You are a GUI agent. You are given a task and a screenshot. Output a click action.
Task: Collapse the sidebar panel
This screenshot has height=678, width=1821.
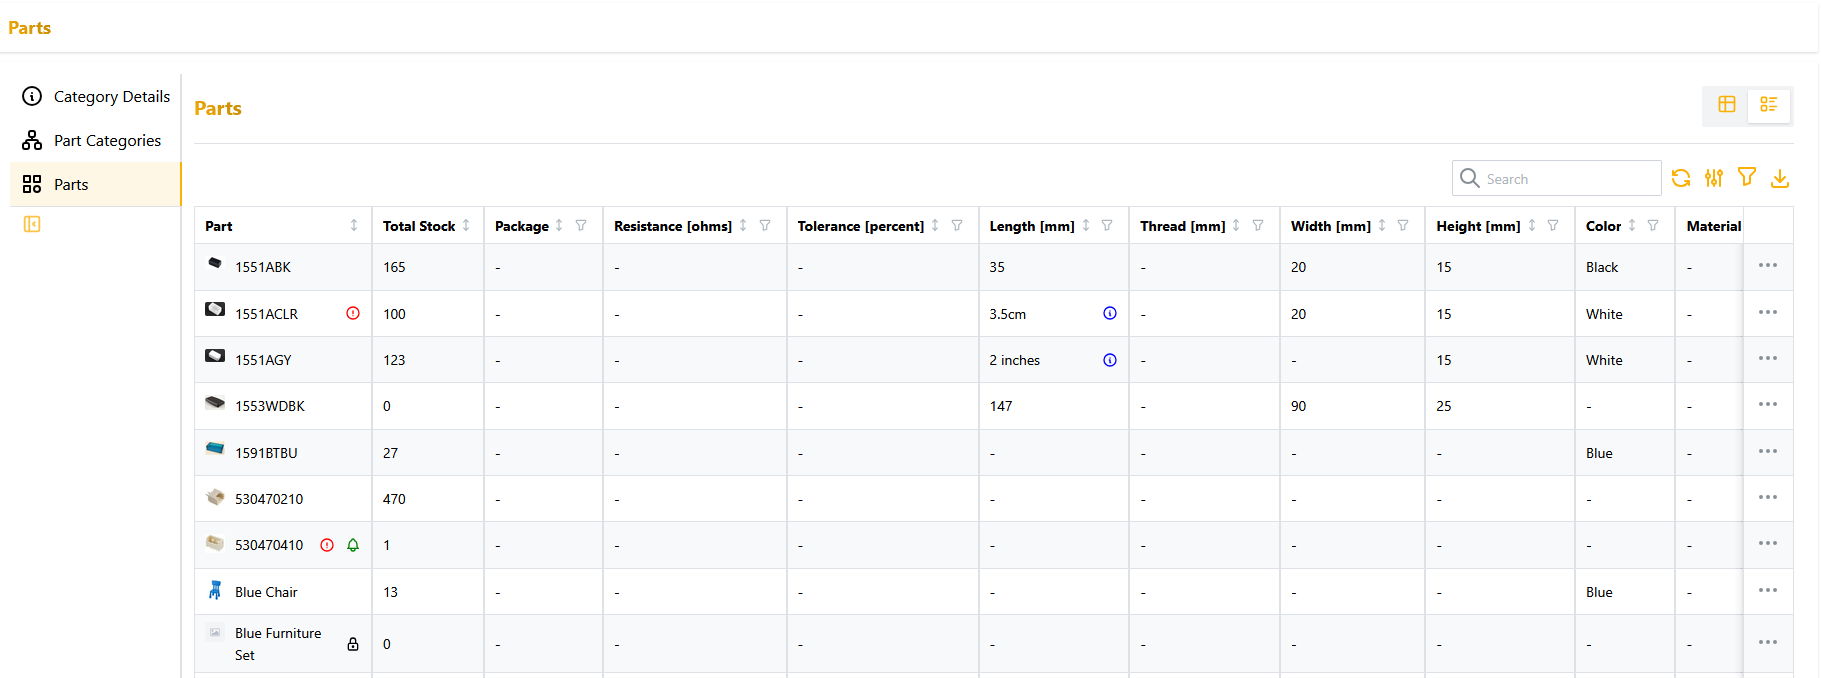pos(32,224)
